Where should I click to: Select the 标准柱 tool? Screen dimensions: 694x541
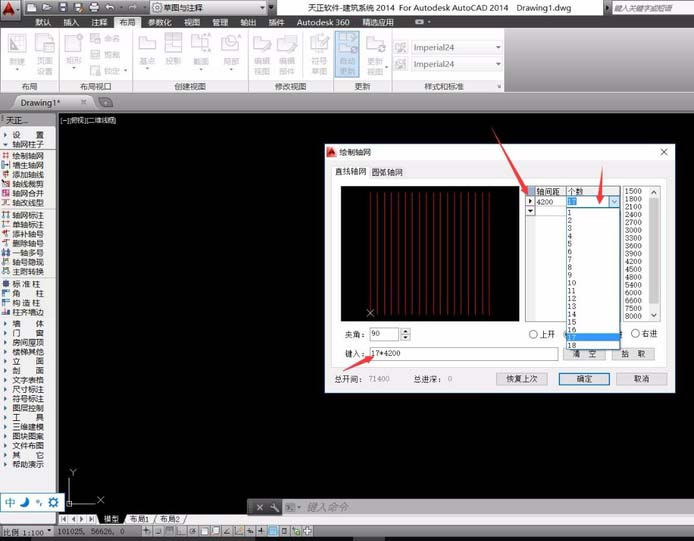[28, 286]
